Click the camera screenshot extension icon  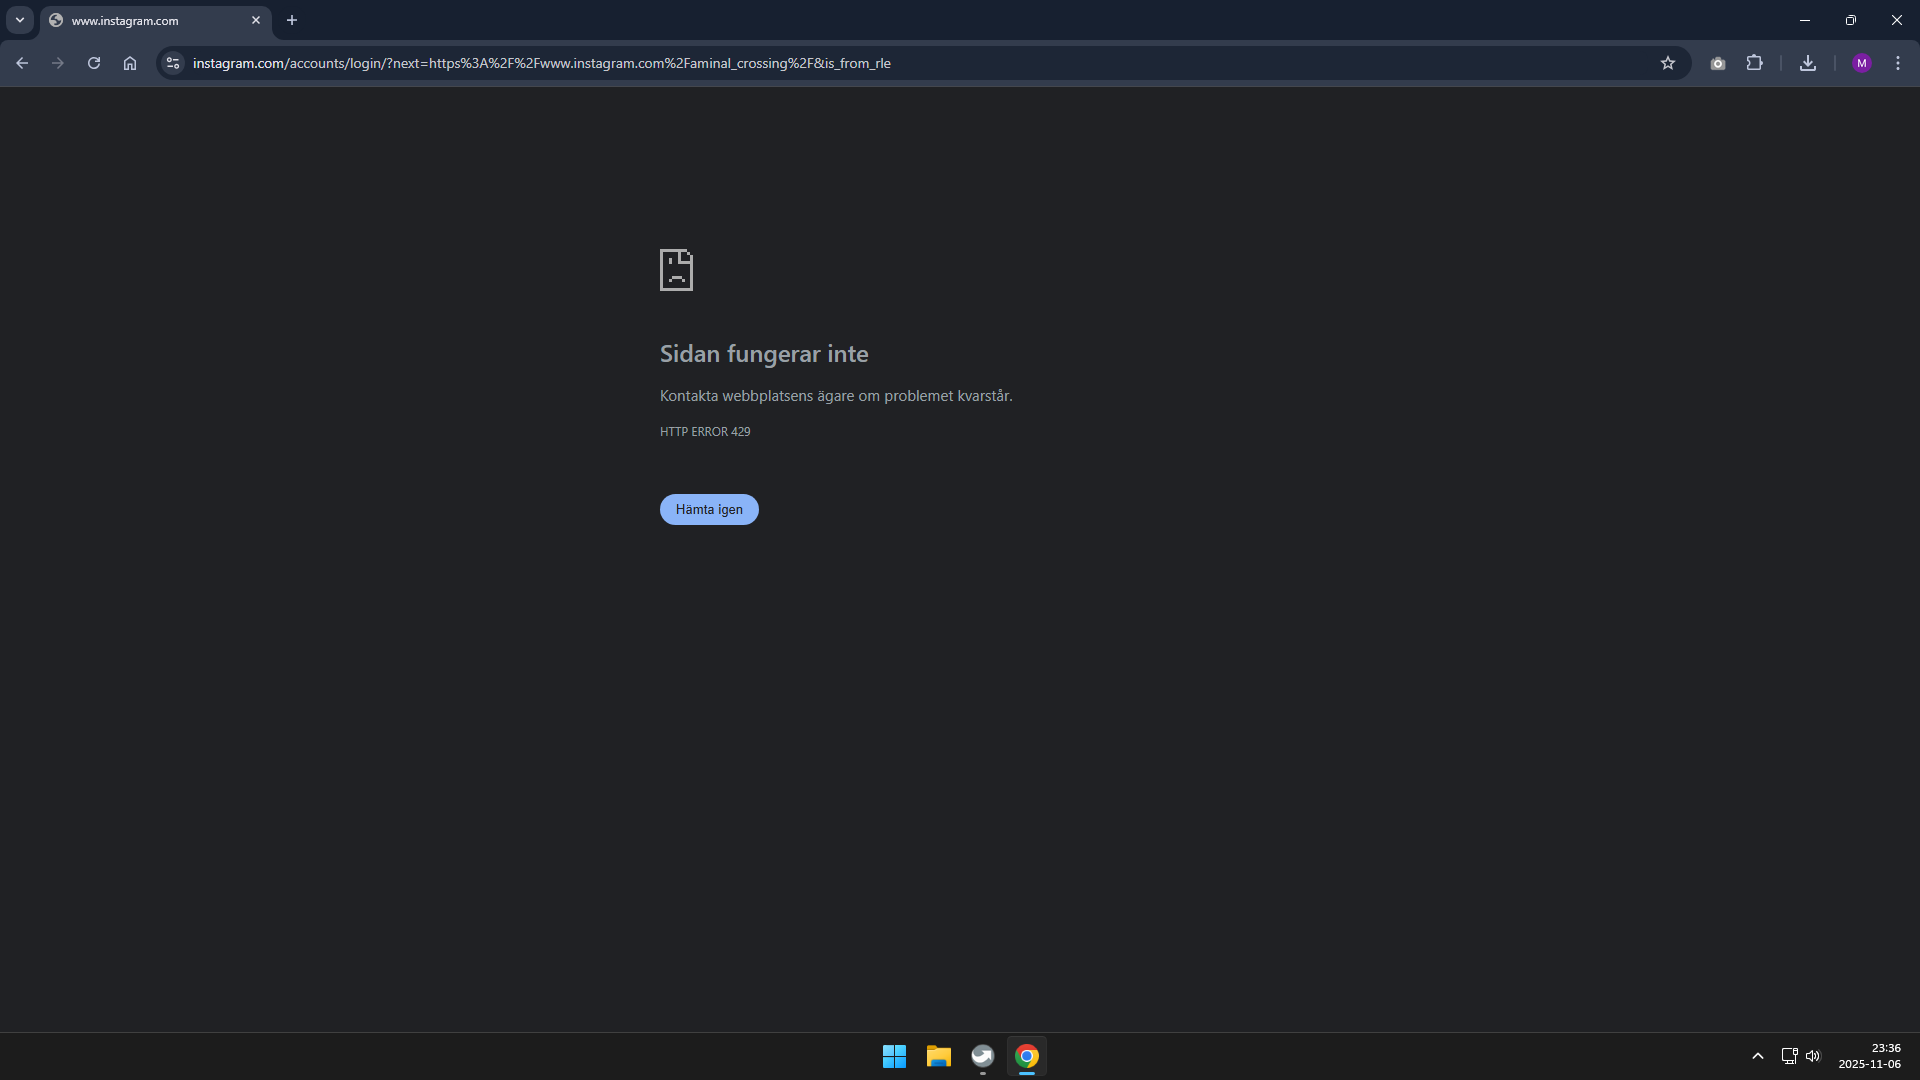tap(1718, 63)
